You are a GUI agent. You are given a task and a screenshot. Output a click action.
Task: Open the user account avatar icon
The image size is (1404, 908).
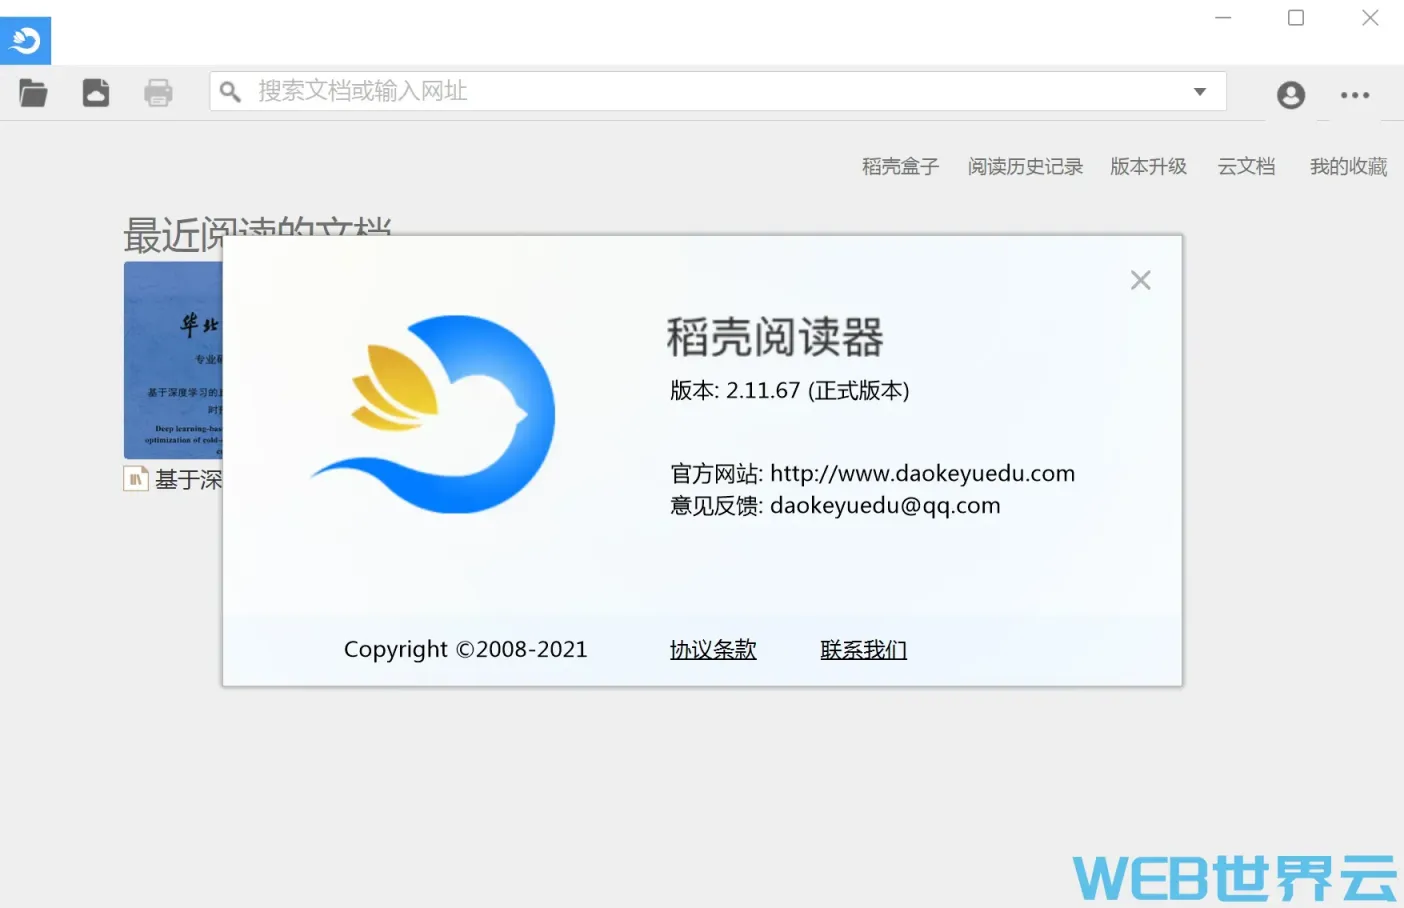coord(1291,95)
